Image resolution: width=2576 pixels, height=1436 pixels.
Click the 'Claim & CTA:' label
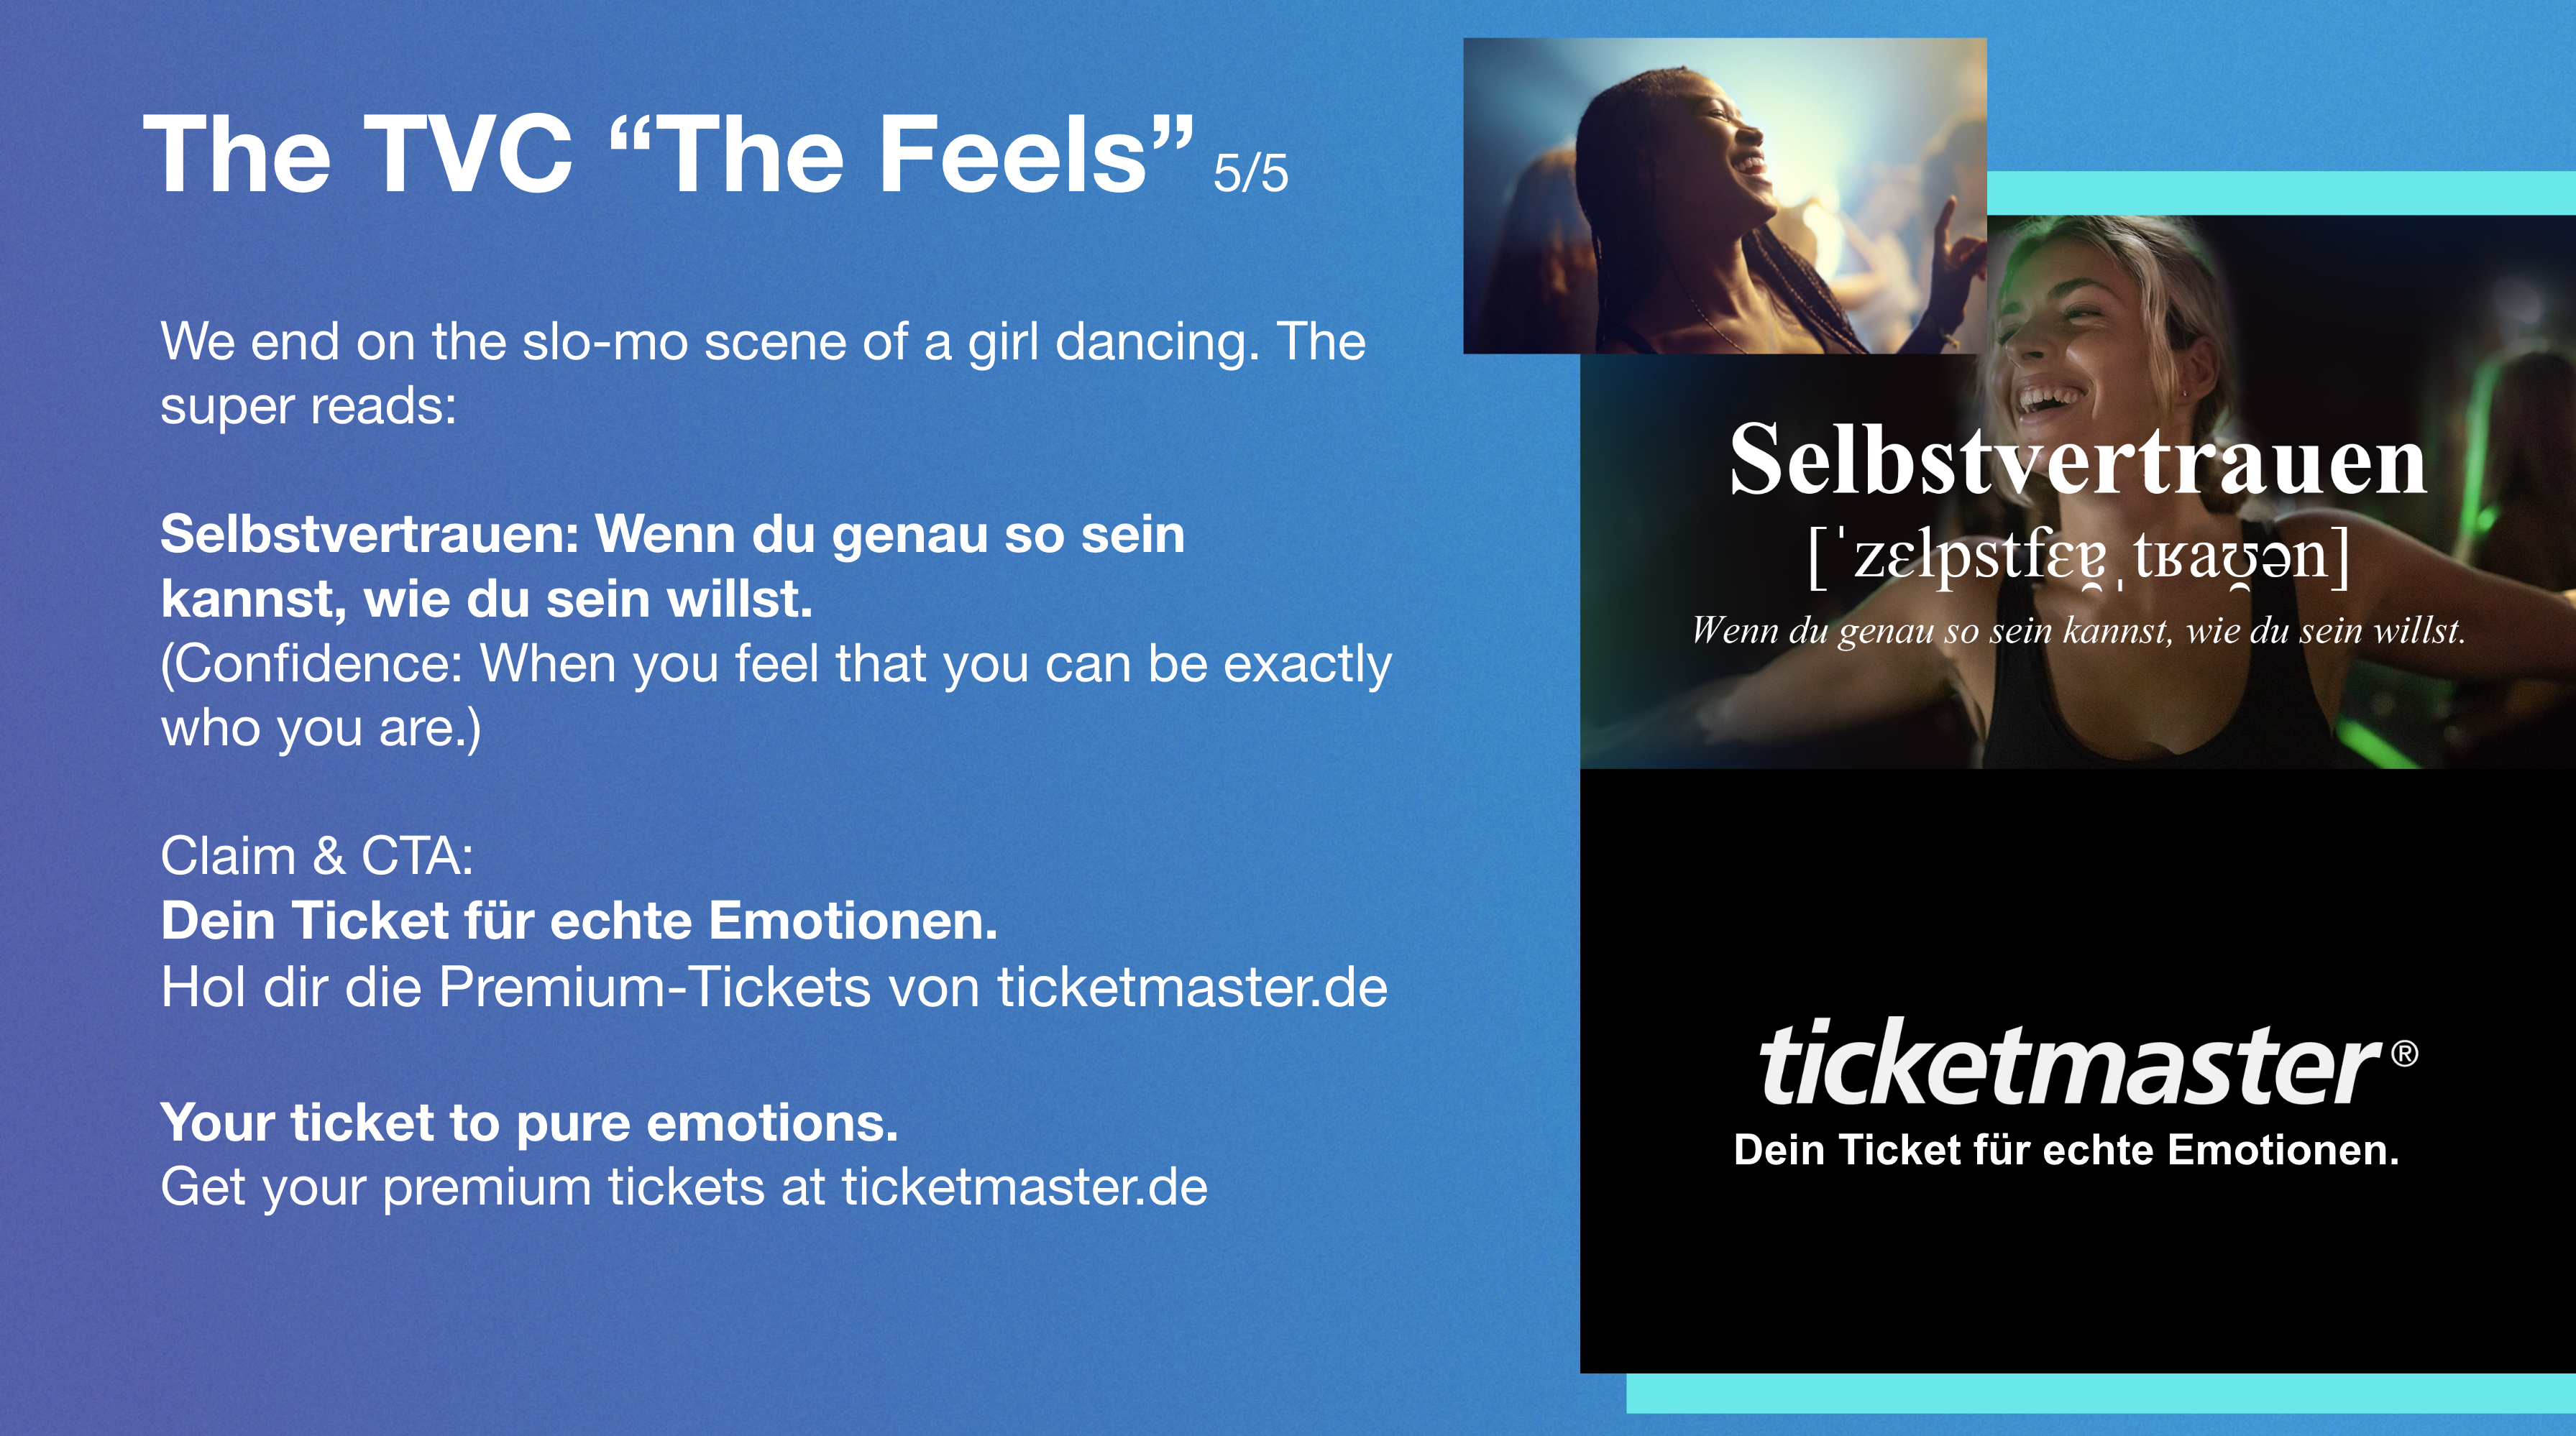(317, 856)
